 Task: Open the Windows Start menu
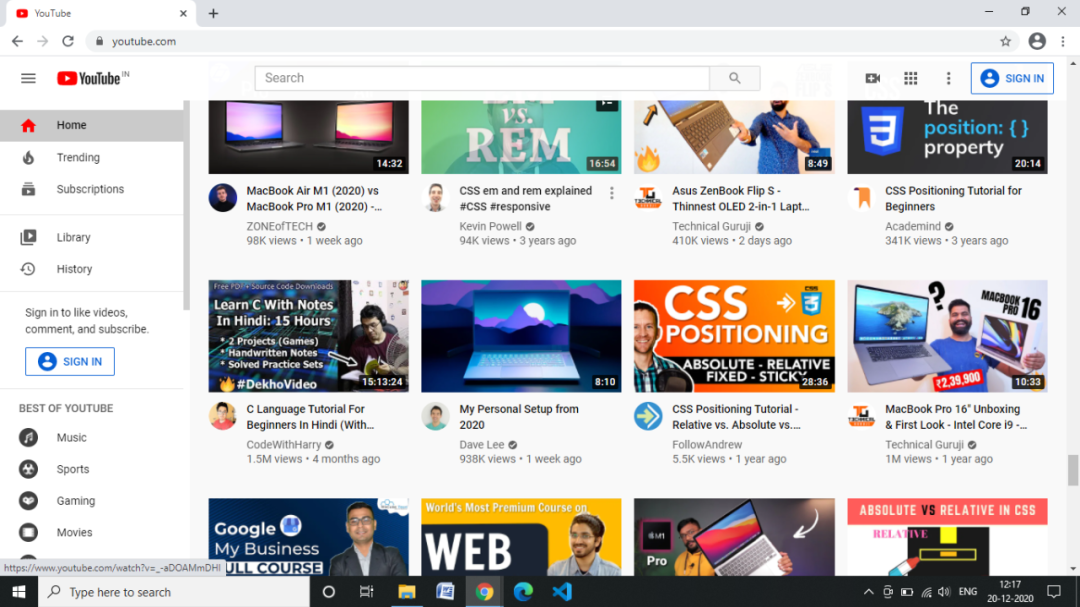tap(19, 592)
